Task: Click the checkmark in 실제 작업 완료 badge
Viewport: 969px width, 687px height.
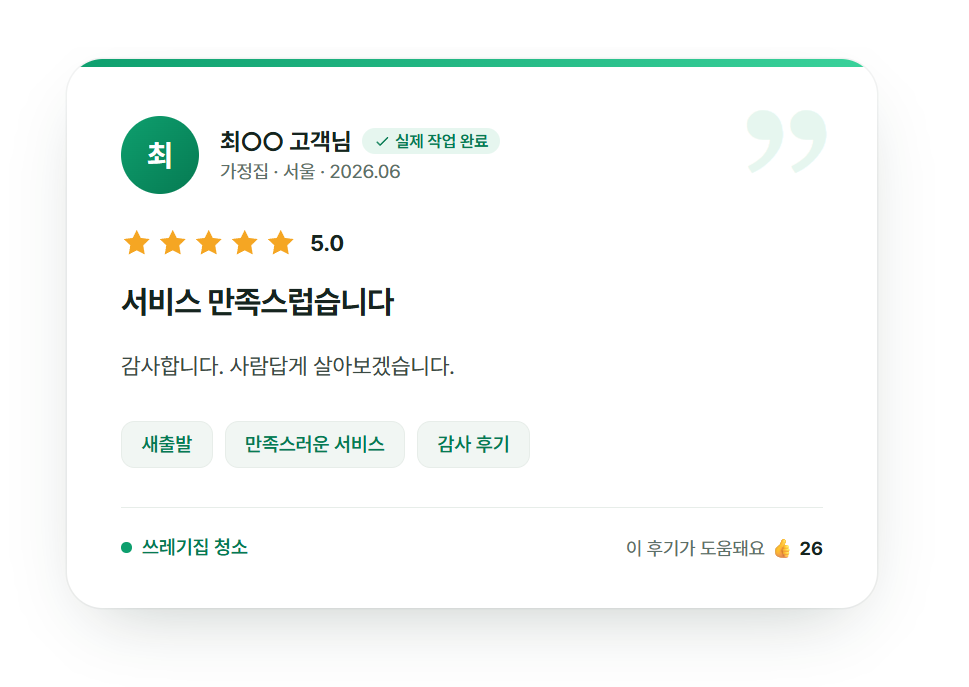Action: pyautogui.click(x=382, y=141)
